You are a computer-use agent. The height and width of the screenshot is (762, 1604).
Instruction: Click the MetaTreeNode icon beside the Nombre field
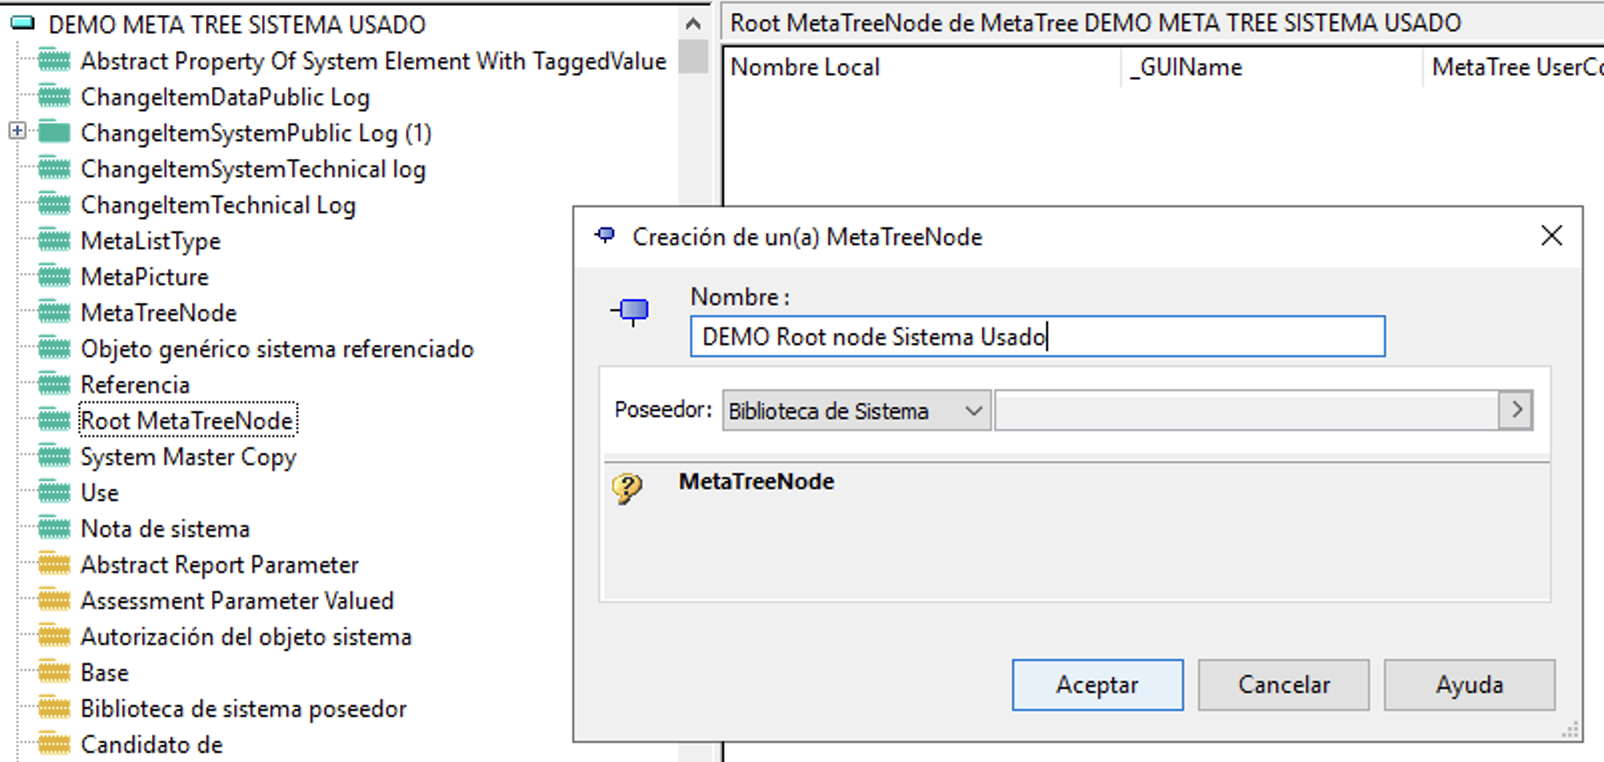pos(631,313)
